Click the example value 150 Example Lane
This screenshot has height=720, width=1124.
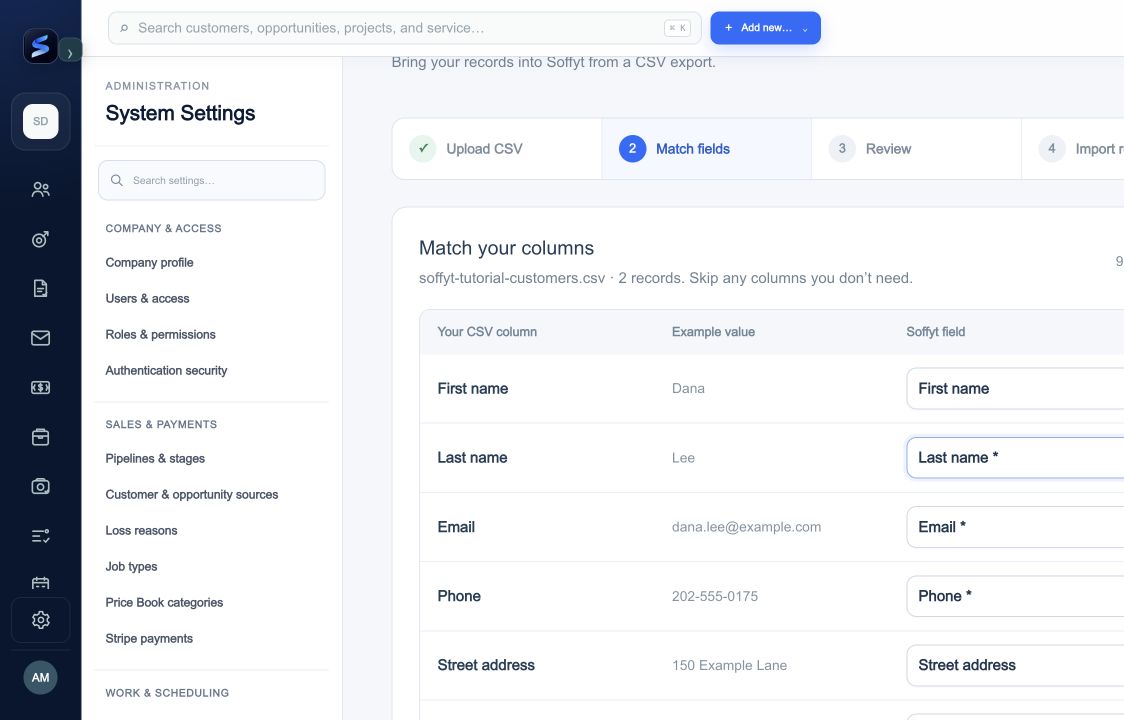point(729,665)
